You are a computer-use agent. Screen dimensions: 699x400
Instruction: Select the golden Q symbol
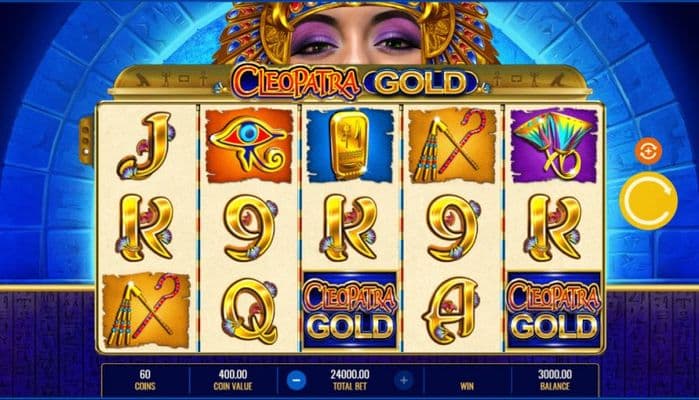point(249,311)
